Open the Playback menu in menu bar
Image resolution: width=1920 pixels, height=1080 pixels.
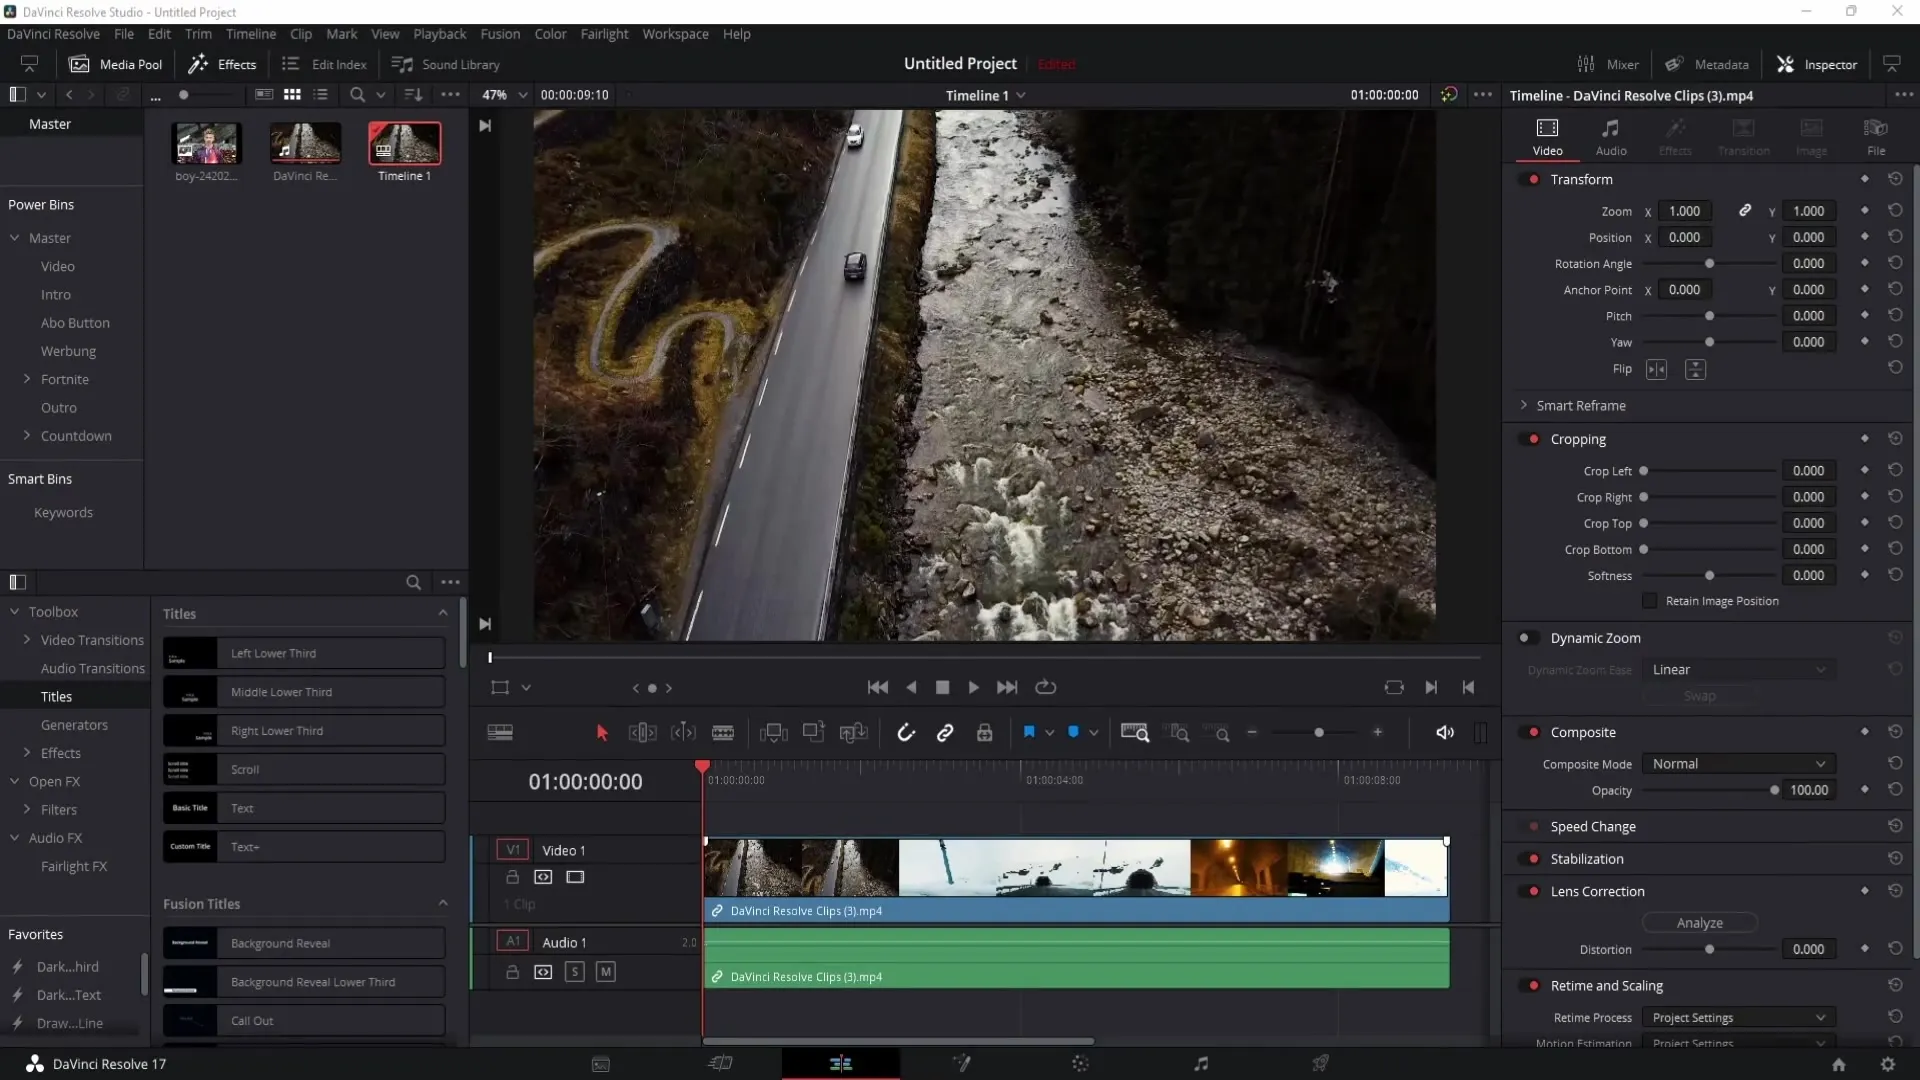click(x=440, y=33)
